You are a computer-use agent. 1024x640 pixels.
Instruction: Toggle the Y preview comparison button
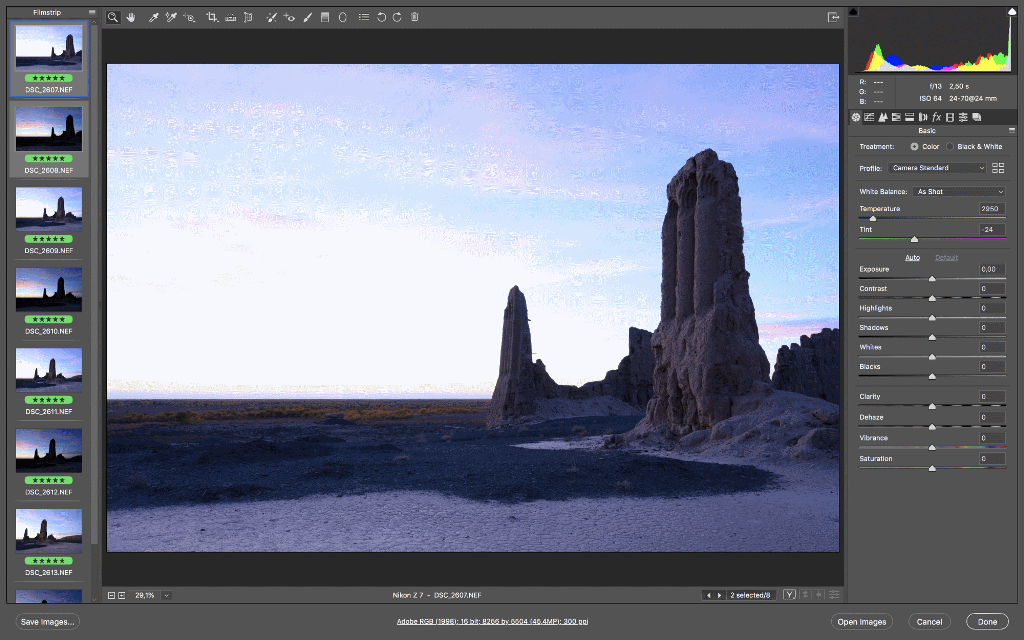pyautogui.click(x=789, y=594)
